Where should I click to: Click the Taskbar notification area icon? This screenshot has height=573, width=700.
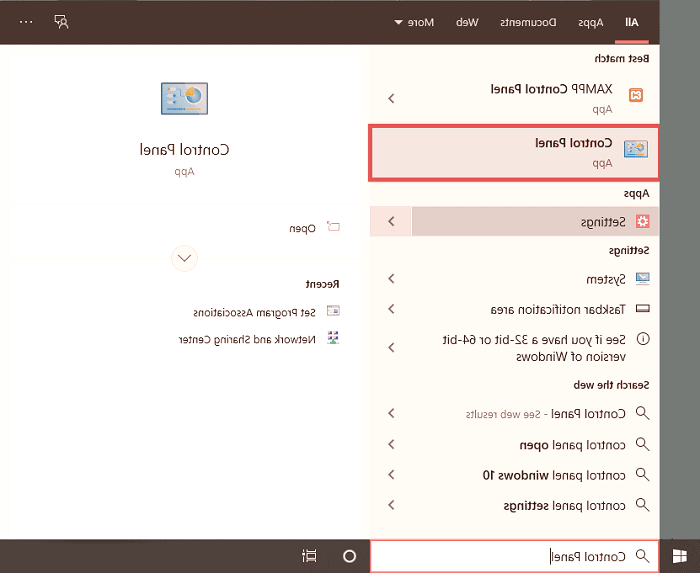click(x=642, y=309)
